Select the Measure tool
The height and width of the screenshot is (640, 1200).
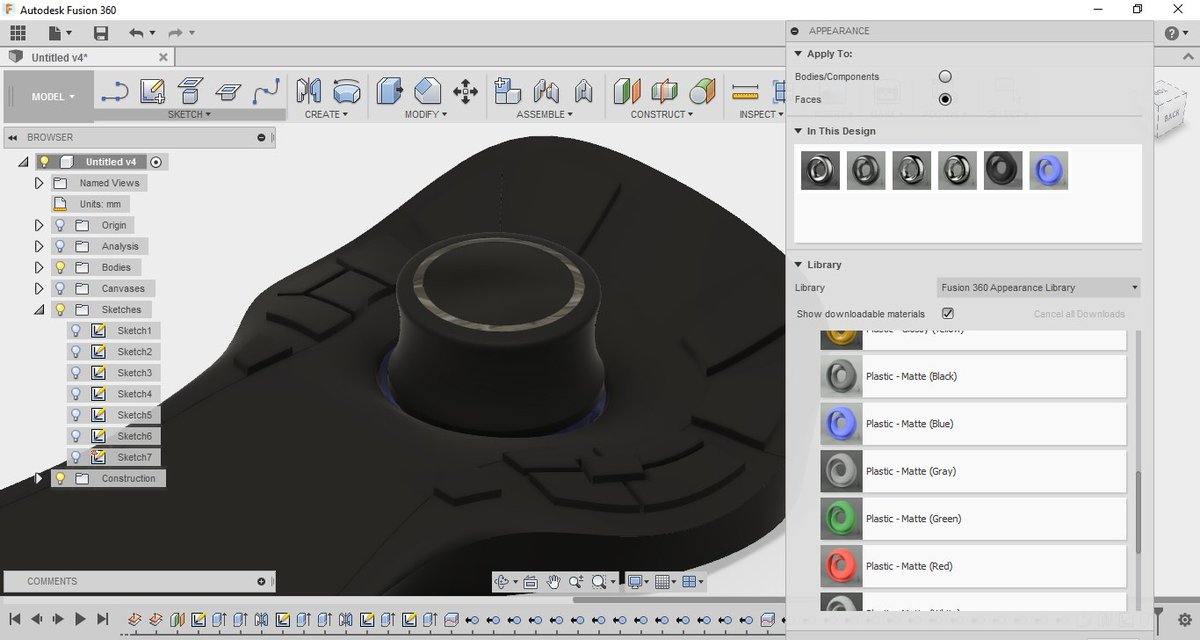[x=745, y=92]
